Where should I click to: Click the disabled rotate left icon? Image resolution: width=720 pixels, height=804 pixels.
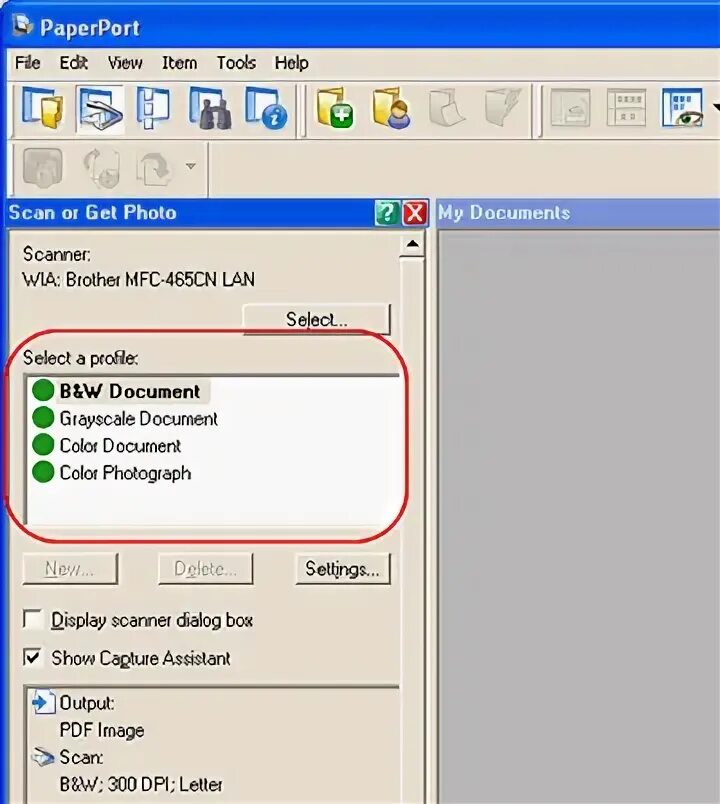click(x=102, y=168)
